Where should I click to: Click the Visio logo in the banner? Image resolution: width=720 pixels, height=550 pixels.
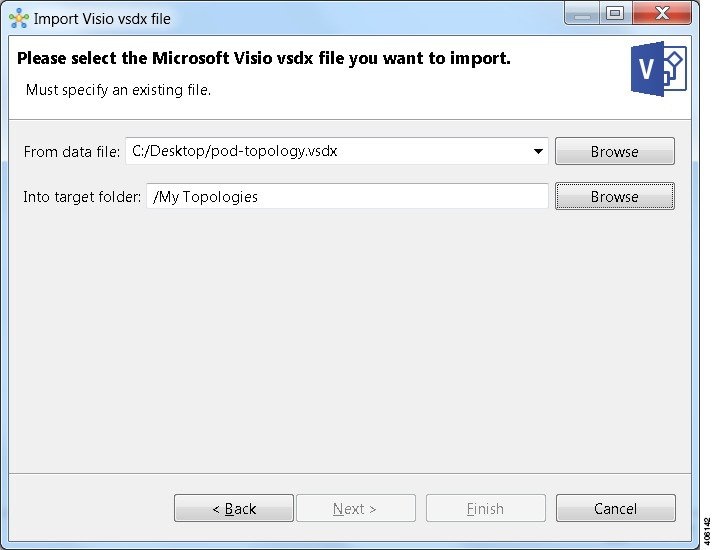pyautogui.click(x=660, y=70)
